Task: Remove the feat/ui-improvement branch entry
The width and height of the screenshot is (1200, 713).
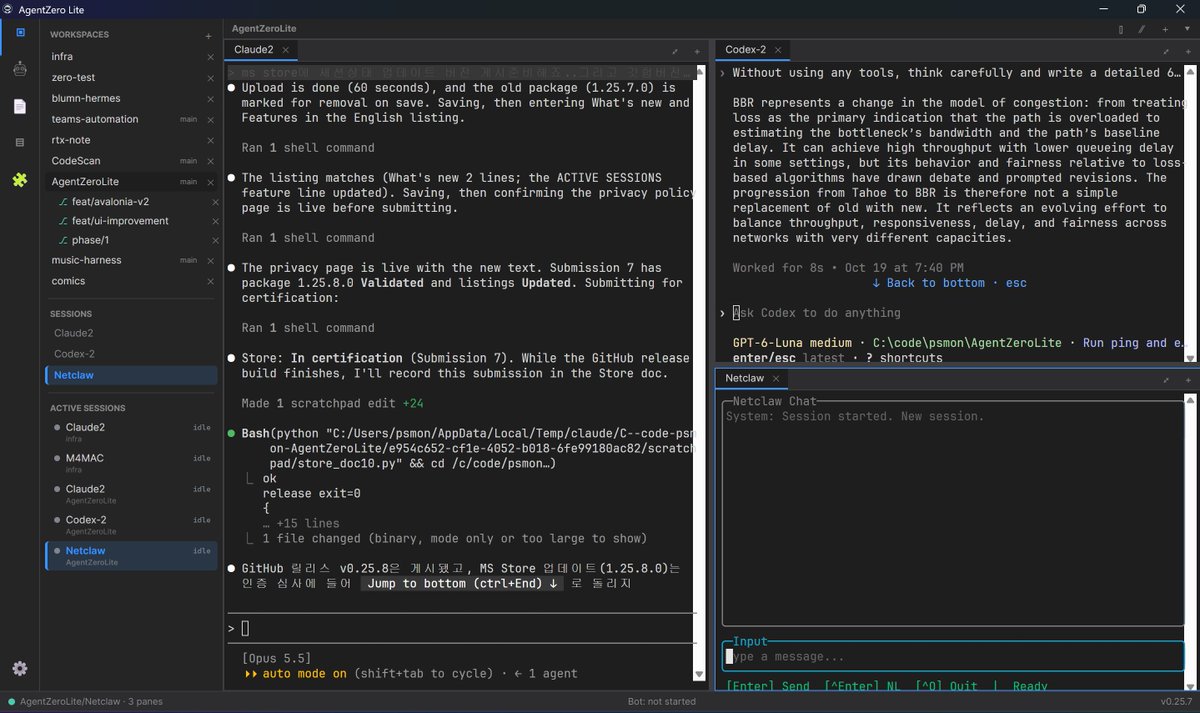Action: pyautogui.click(x=215, y=221)
